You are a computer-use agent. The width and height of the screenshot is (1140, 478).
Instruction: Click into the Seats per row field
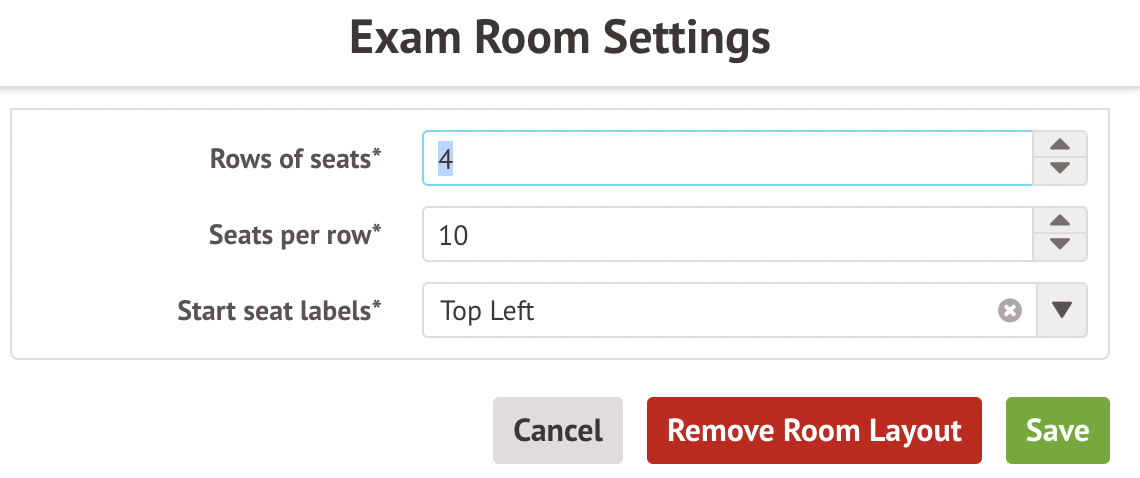click(x=727, y=234)
